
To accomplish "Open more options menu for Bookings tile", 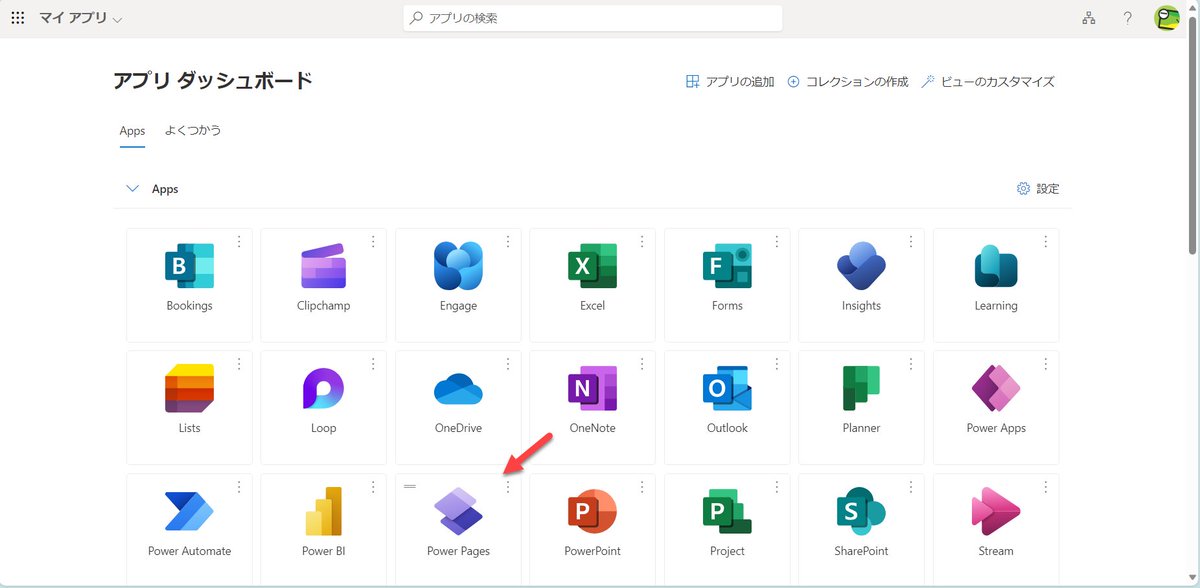I will click(x=239, y=241).
